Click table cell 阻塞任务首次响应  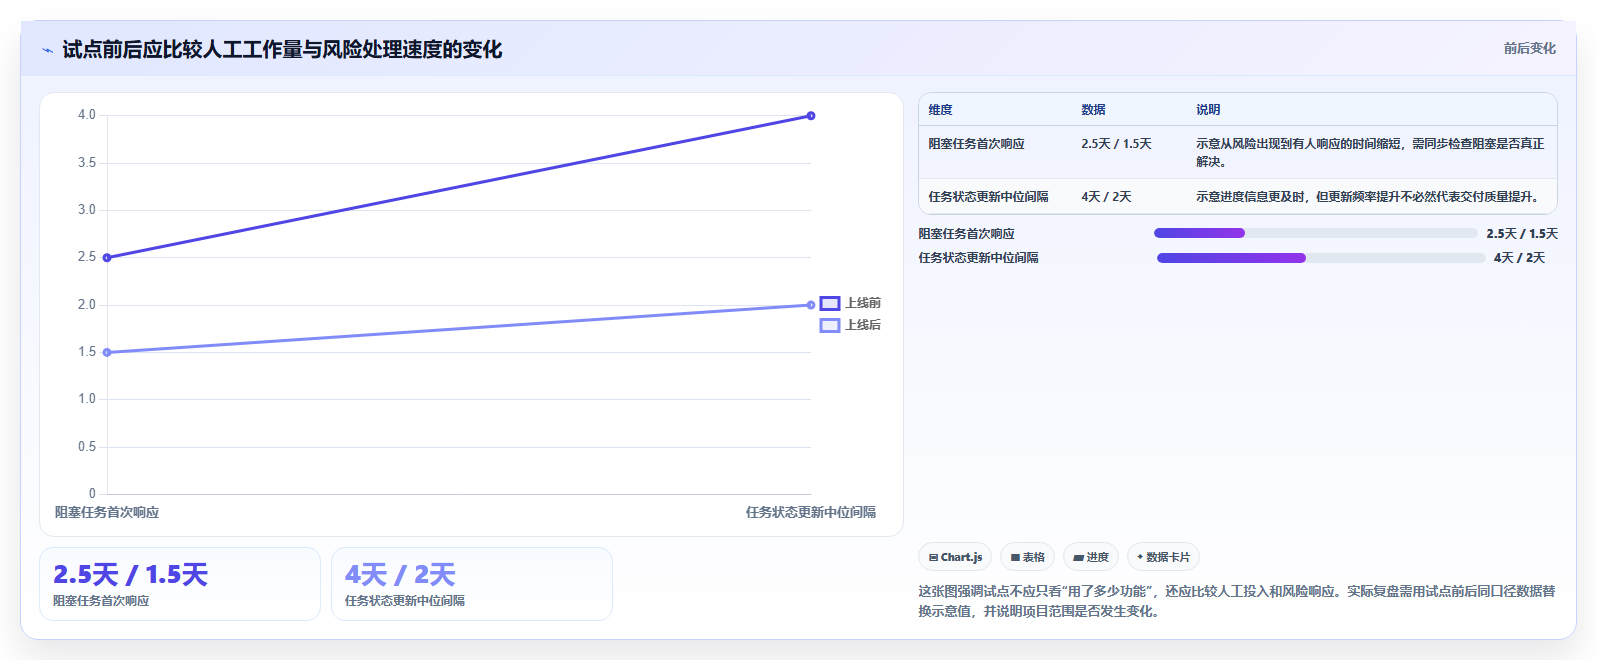[976, 144]
